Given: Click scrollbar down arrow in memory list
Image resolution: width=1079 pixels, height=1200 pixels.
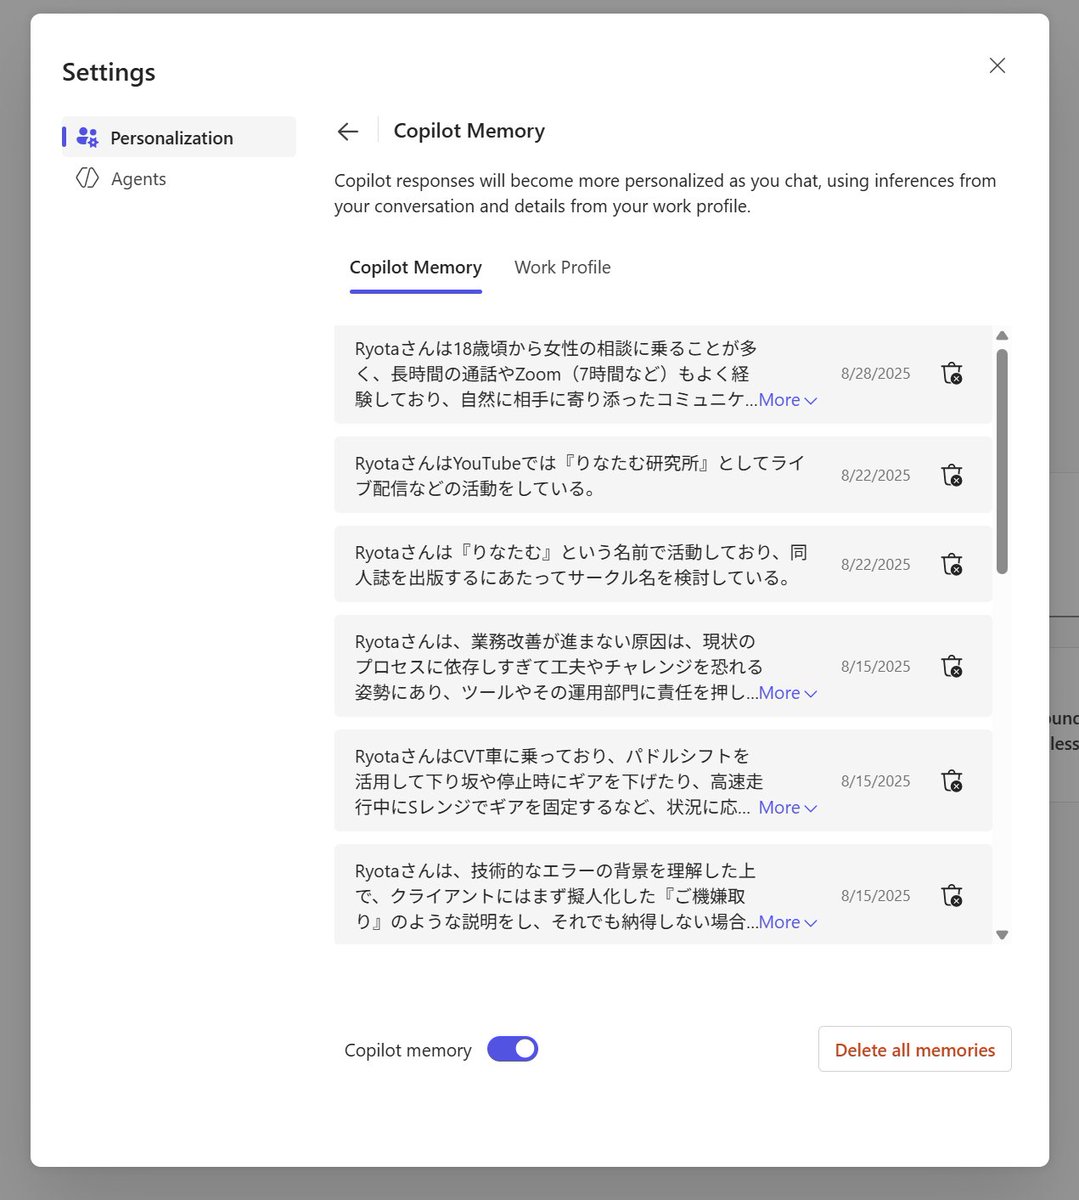Looking at the screenshot, I should [1002, 935].
